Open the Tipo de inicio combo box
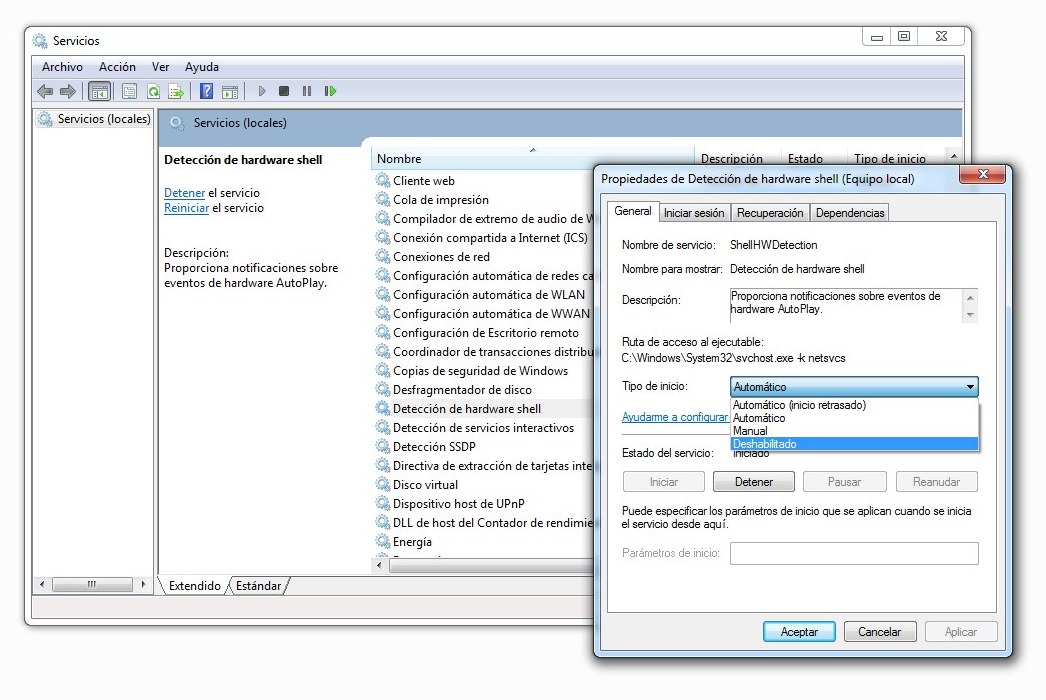The height and width of the screenshot is (700, 1046). 854,386
